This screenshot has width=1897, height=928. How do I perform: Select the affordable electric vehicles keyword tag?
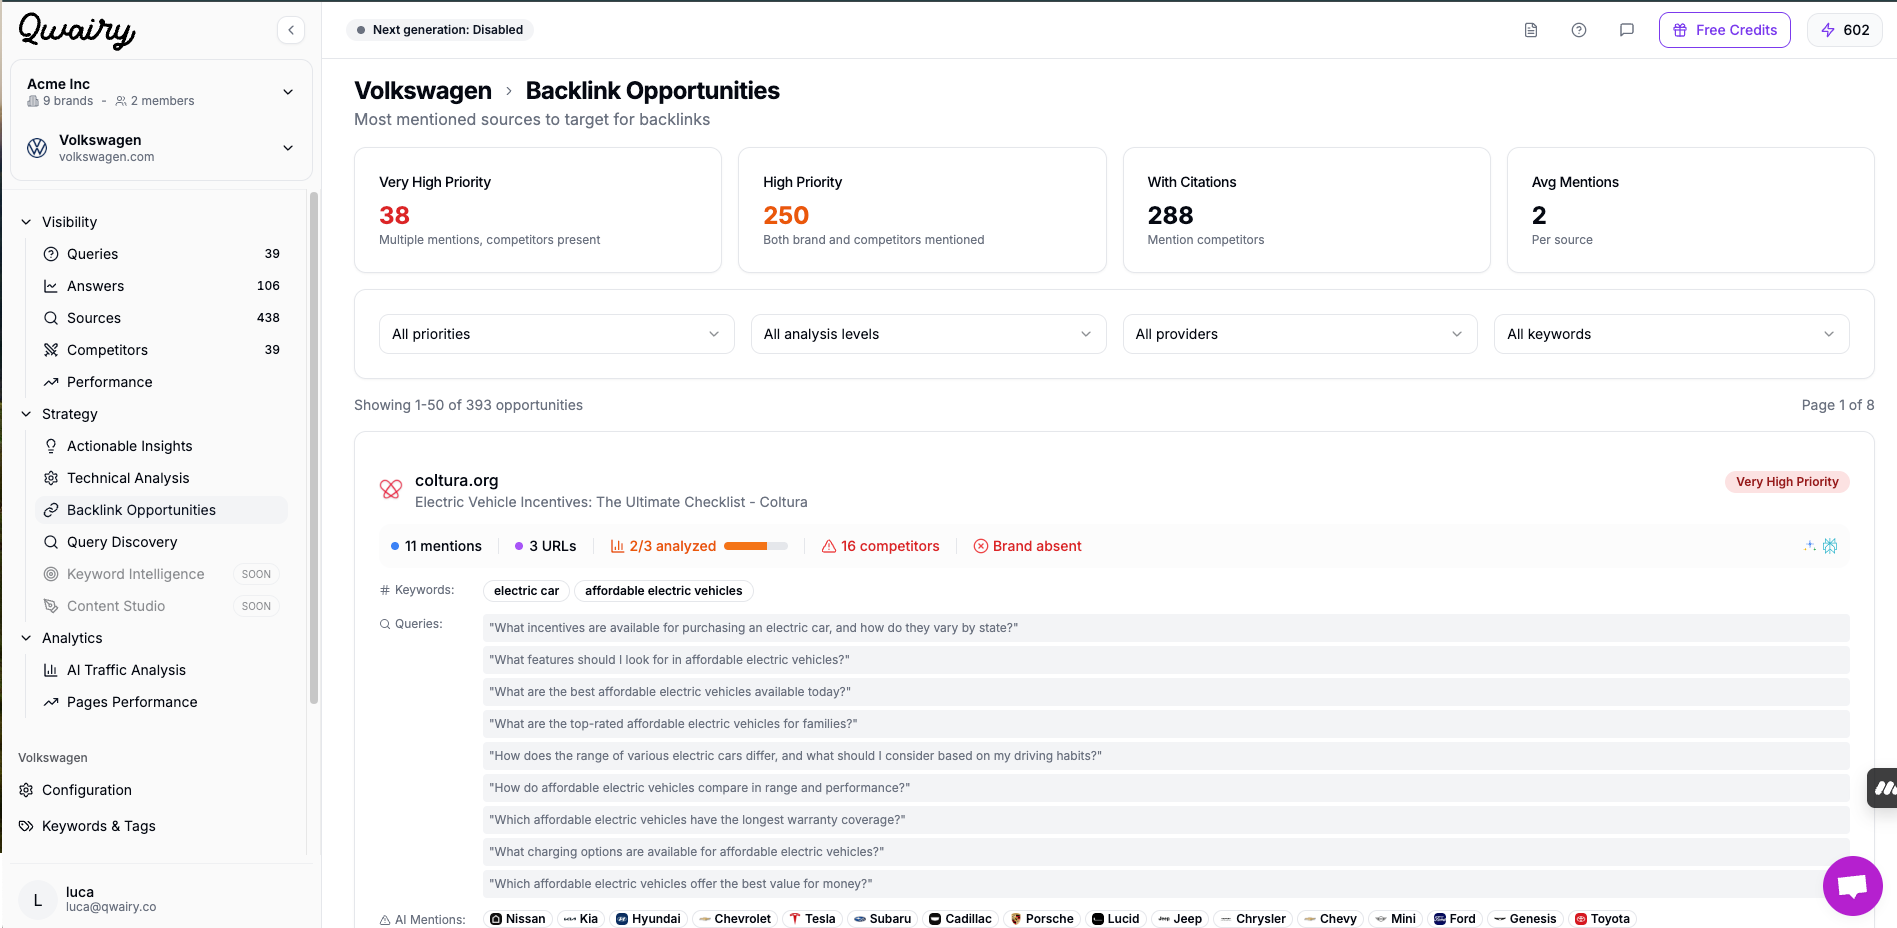pos(664,591)
